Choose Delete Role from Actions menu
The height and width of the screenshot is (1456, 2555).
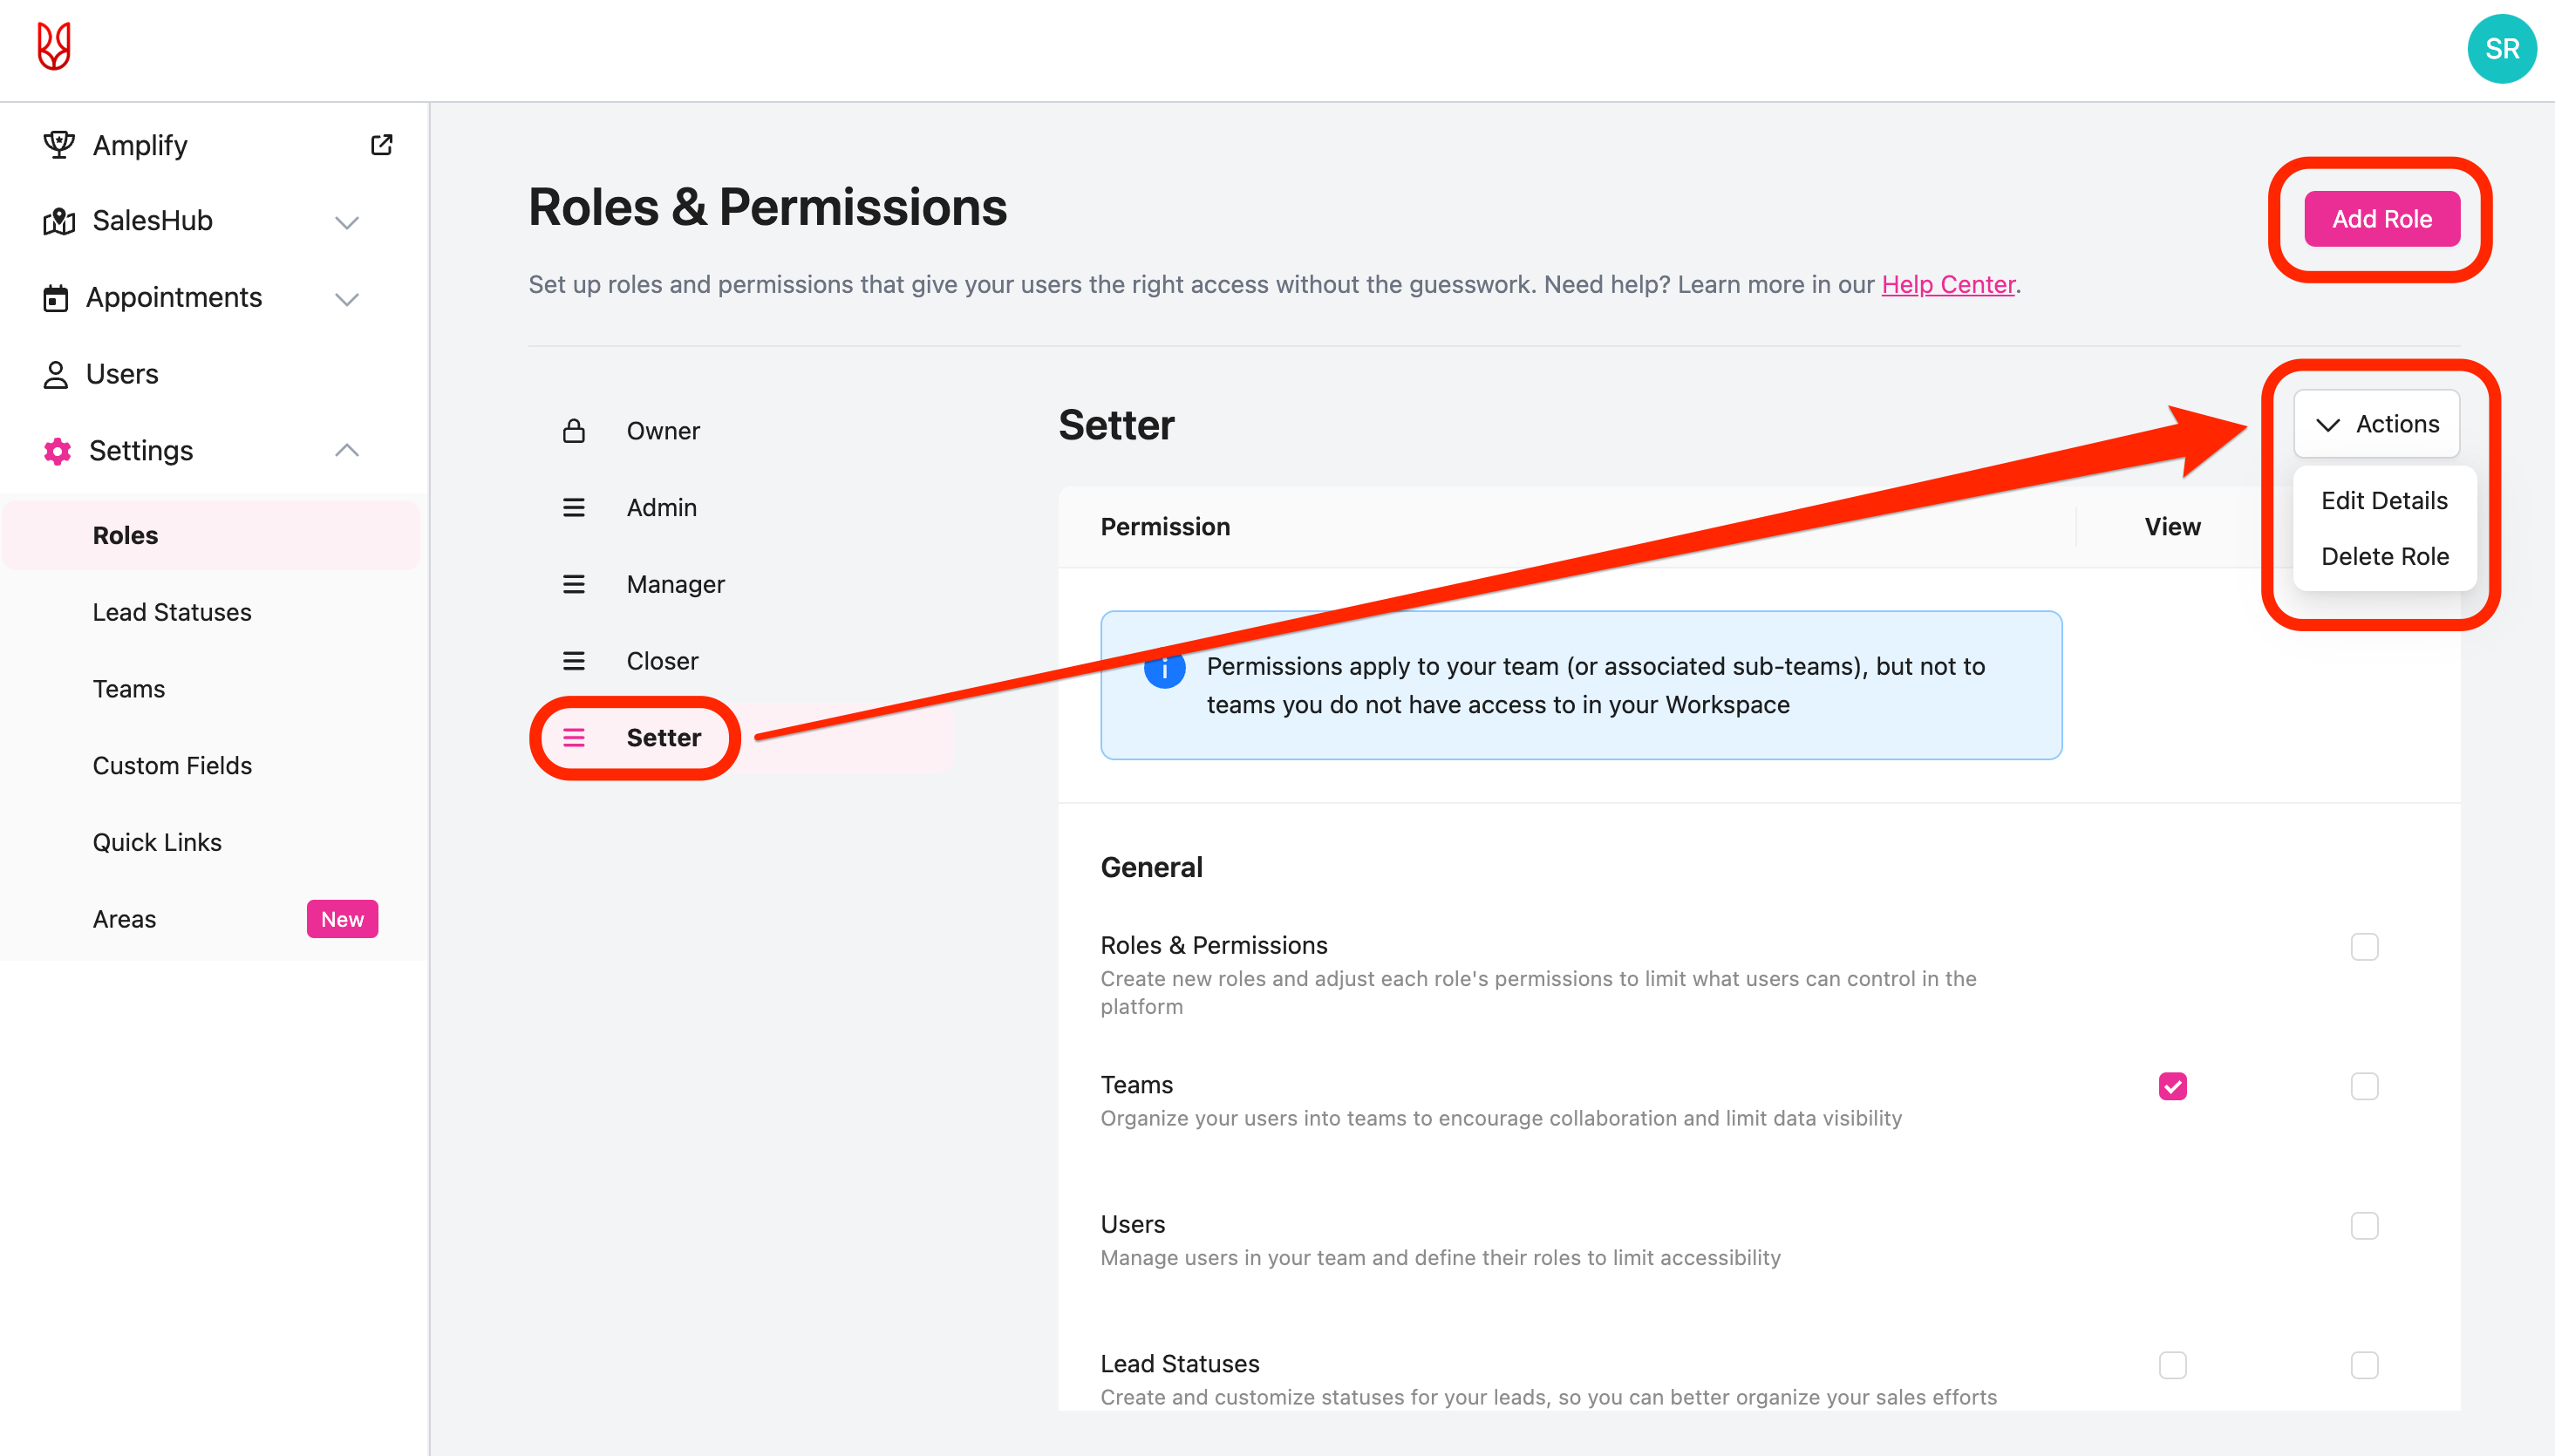(2384, 556)
